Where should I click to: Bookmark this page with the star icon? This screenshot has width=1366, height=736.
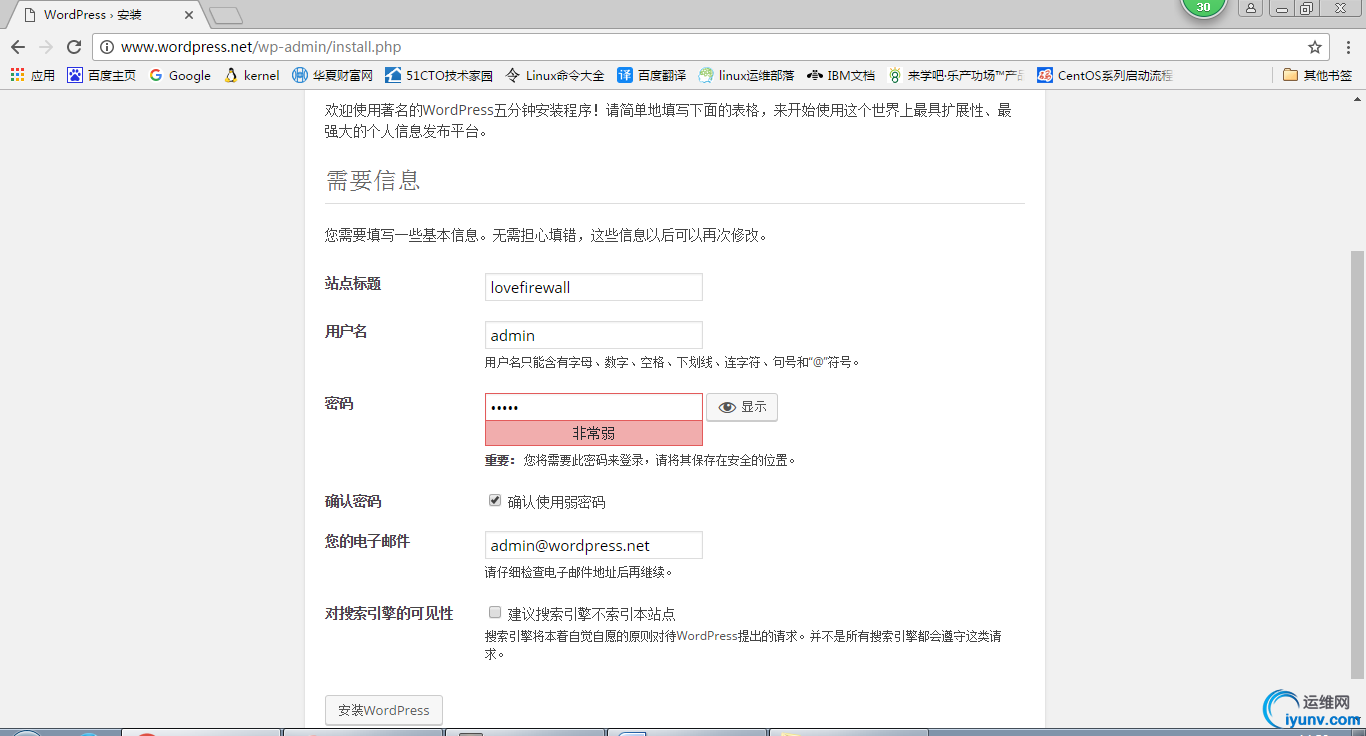tap(1315, 47)
